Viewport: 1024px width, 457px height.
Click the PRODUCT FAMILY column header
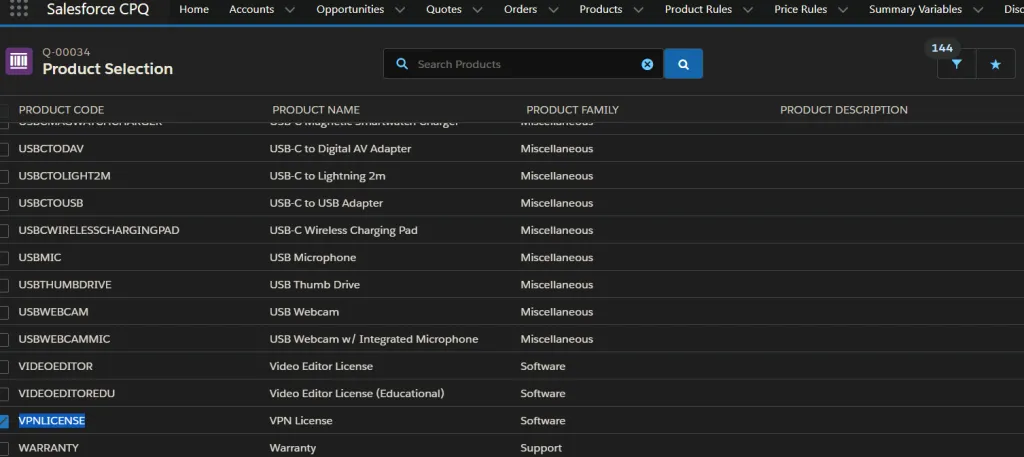(572, 110)
